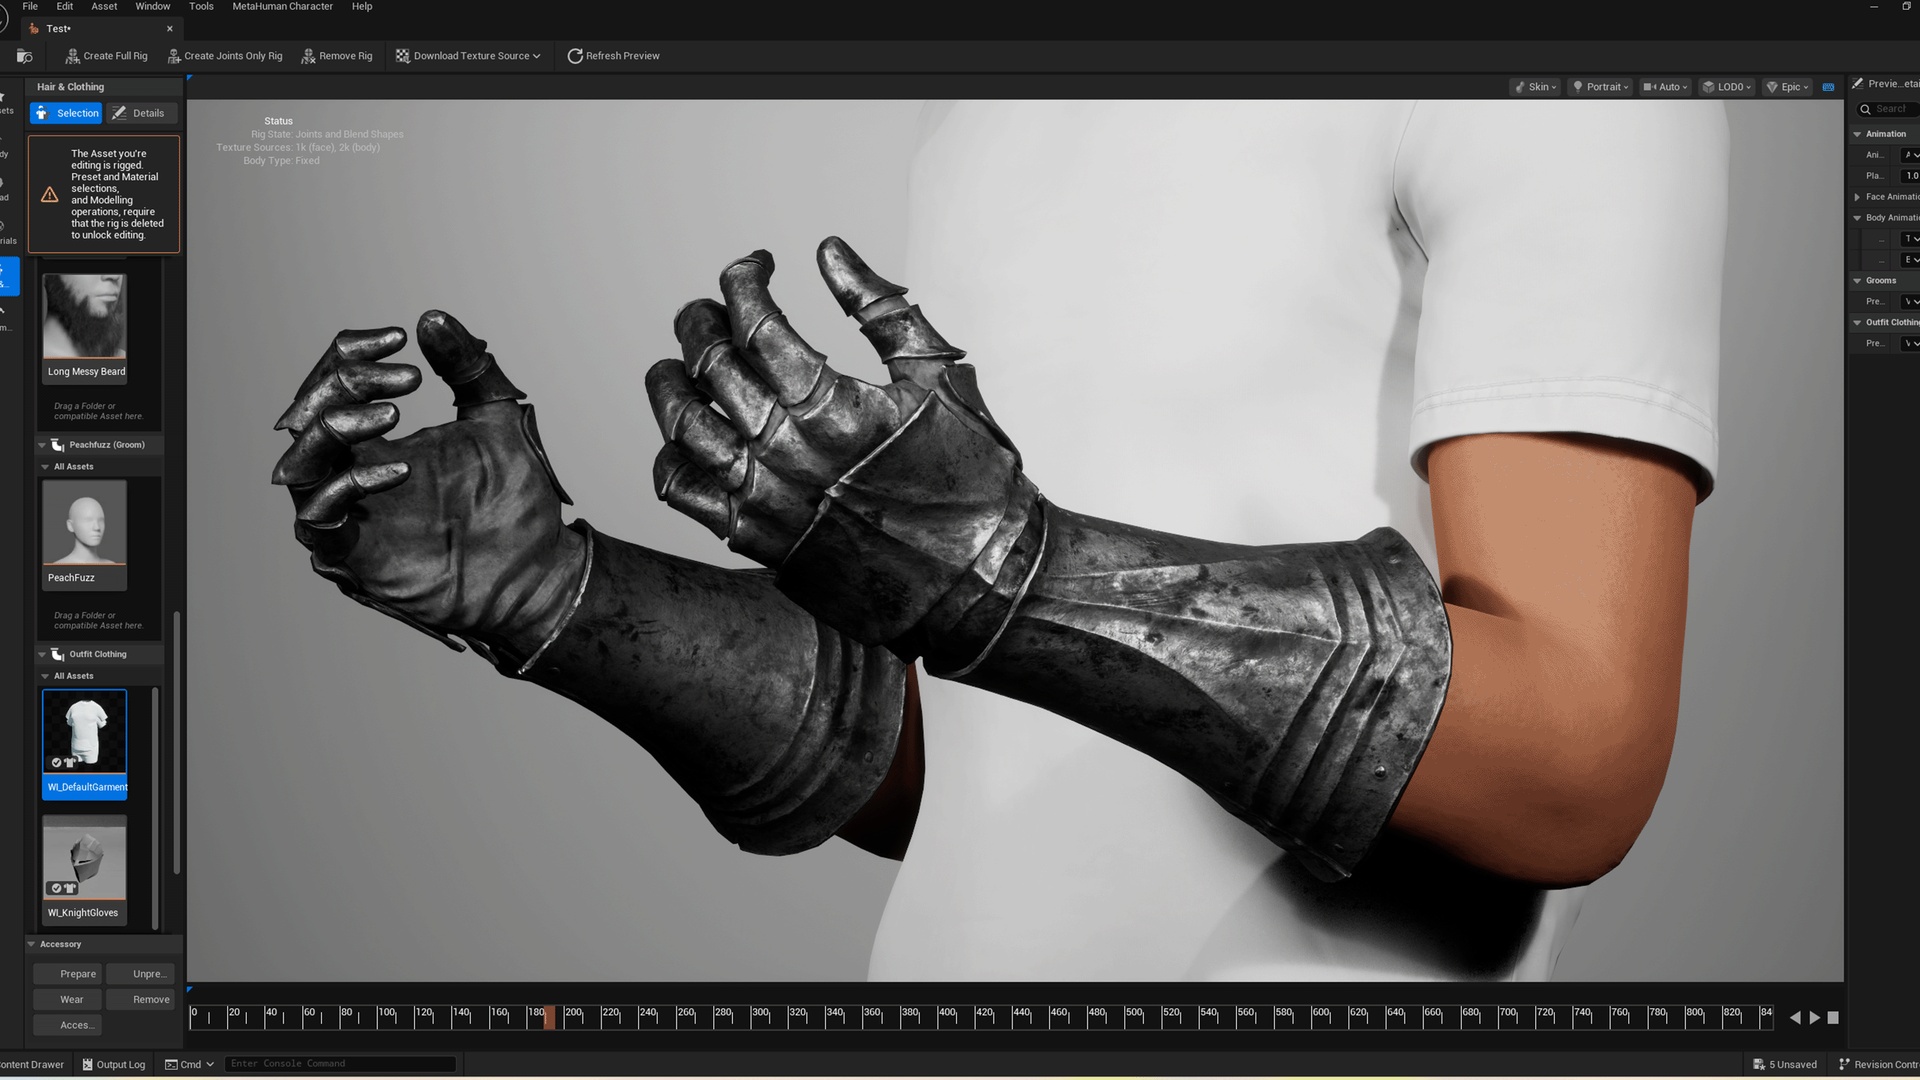Click the browse-to-asset icon in toolbar
The width and height of the screenshot is (1920, 1080).
(24, 56)
